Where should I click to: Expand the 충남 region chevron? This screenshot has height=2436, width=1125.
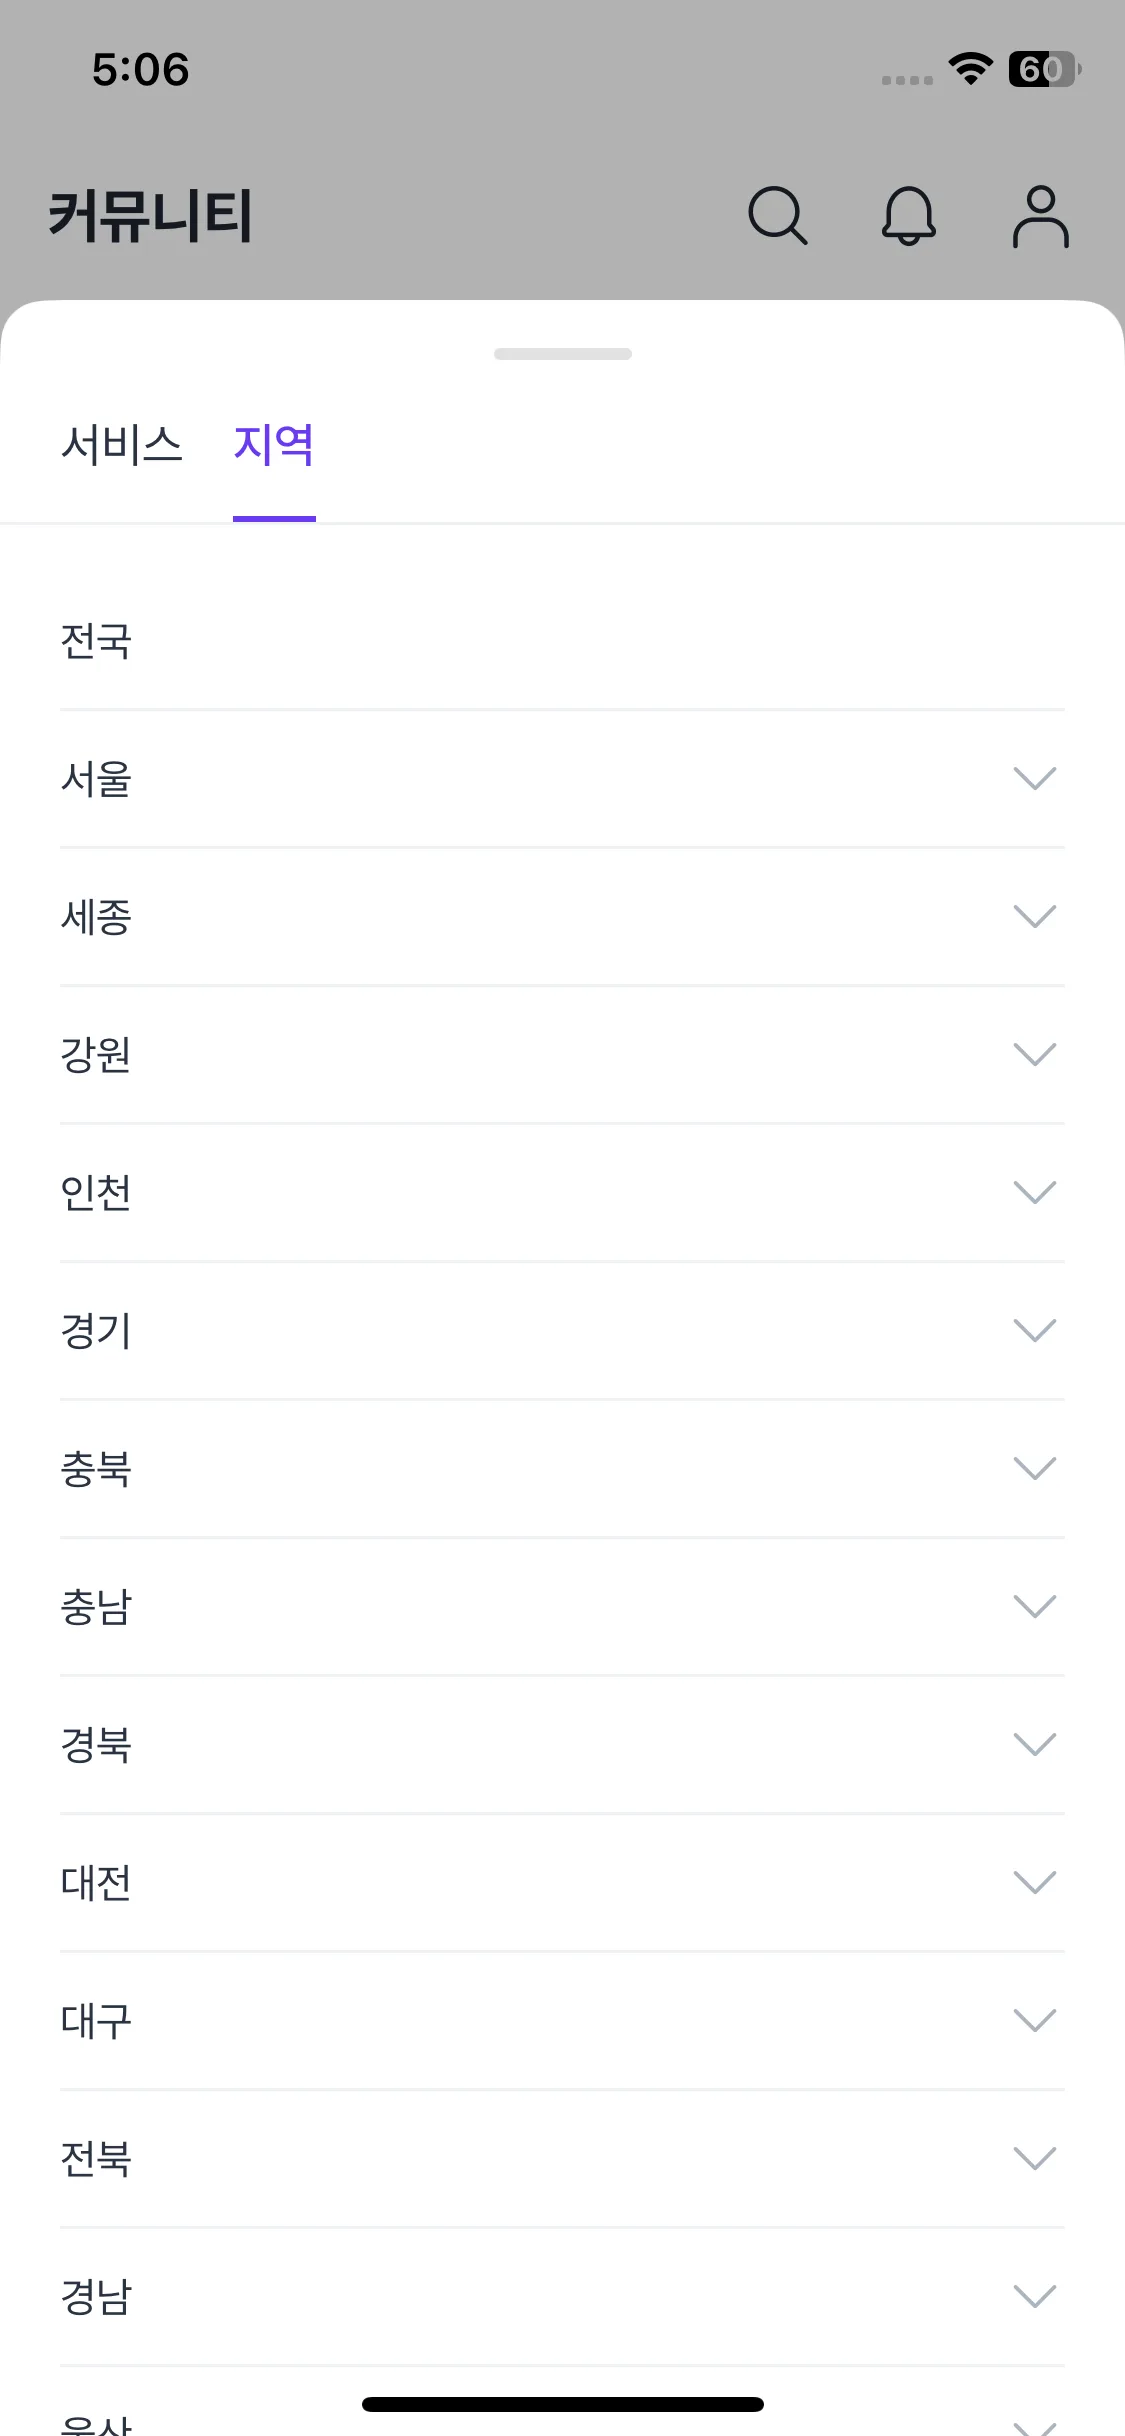click(1034, 1606)
